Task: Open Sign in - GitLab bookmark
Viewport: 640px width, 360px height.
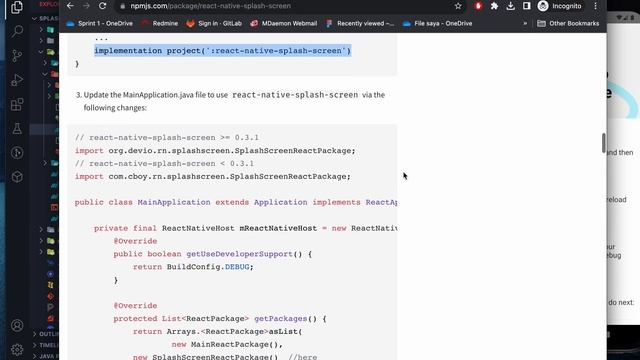Action: tap(214, 24)
